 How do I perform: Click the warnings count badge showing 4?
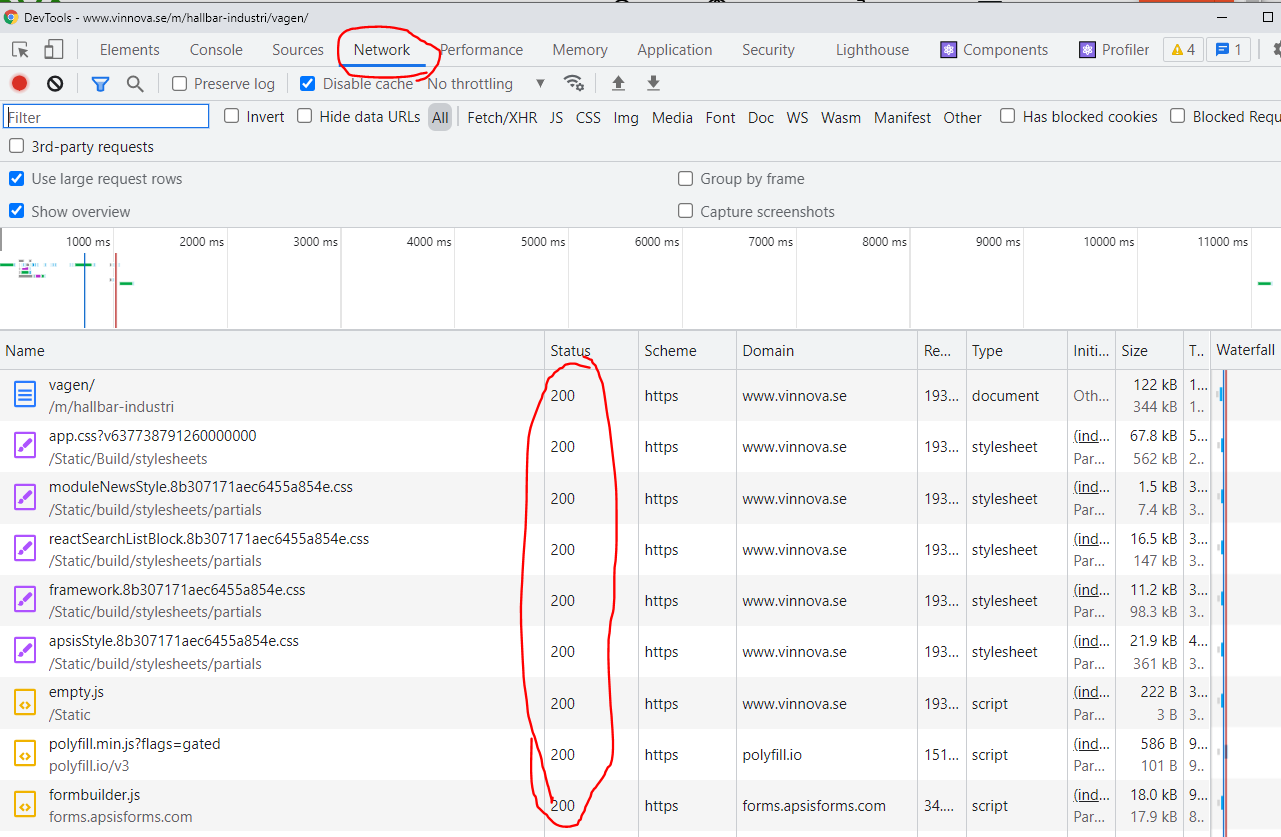(1182, 50)
